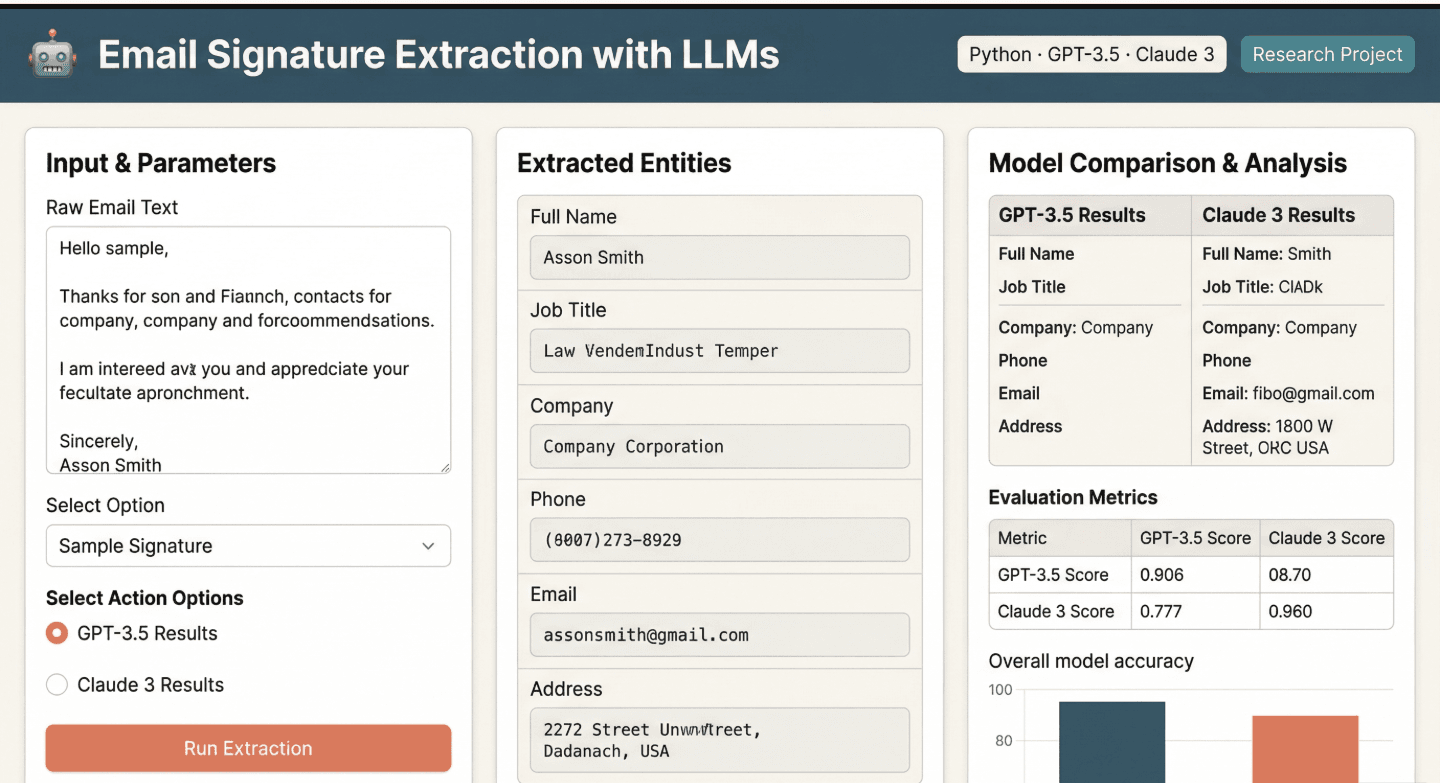Click the Run Extraction button

pyautogui.click(x=248, y=748)
